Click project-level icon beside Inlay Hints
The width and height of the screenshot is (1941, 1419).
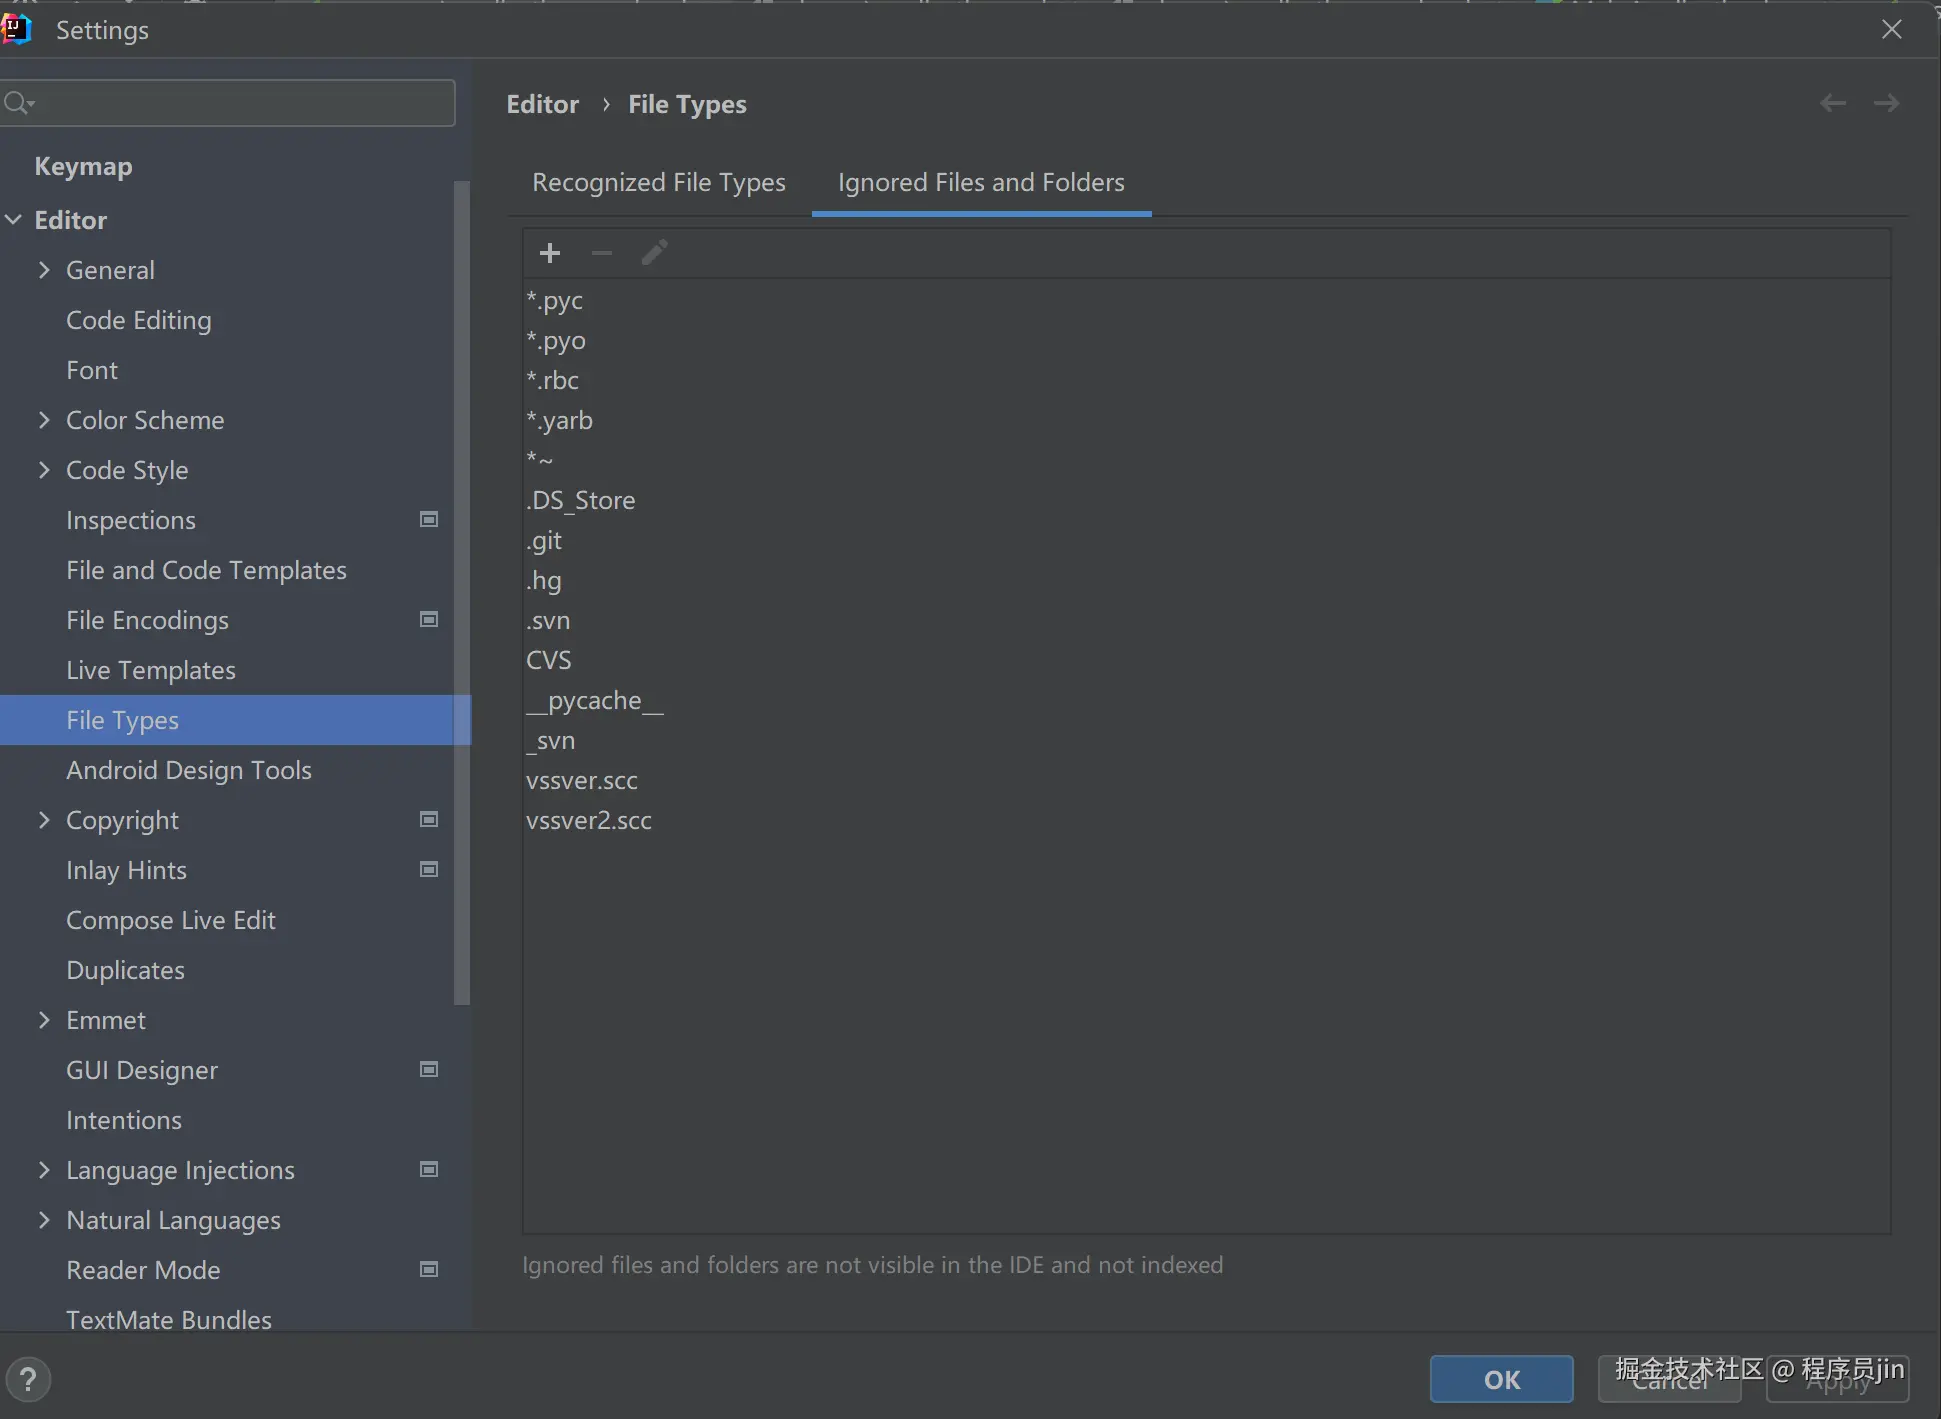[x=429, y=869]
